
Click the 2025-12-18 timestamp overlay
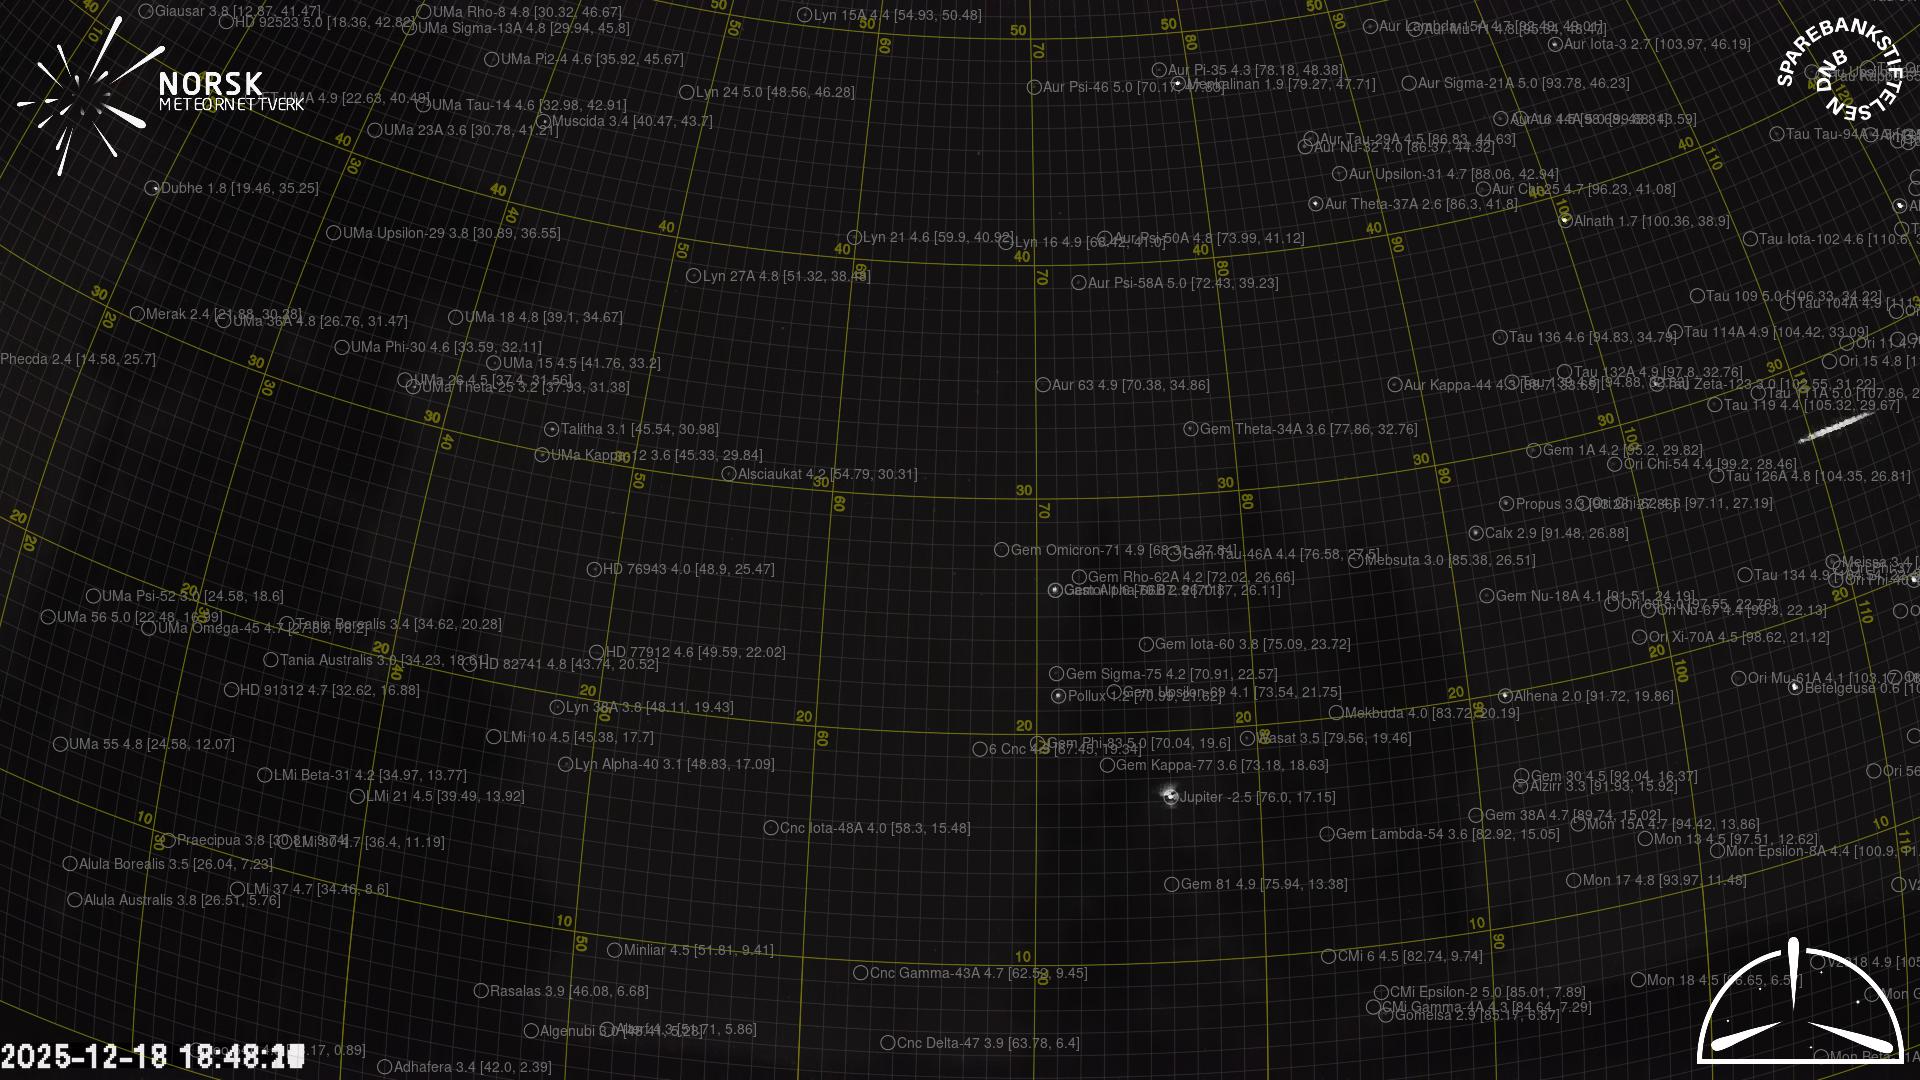tap(152, 1056)
